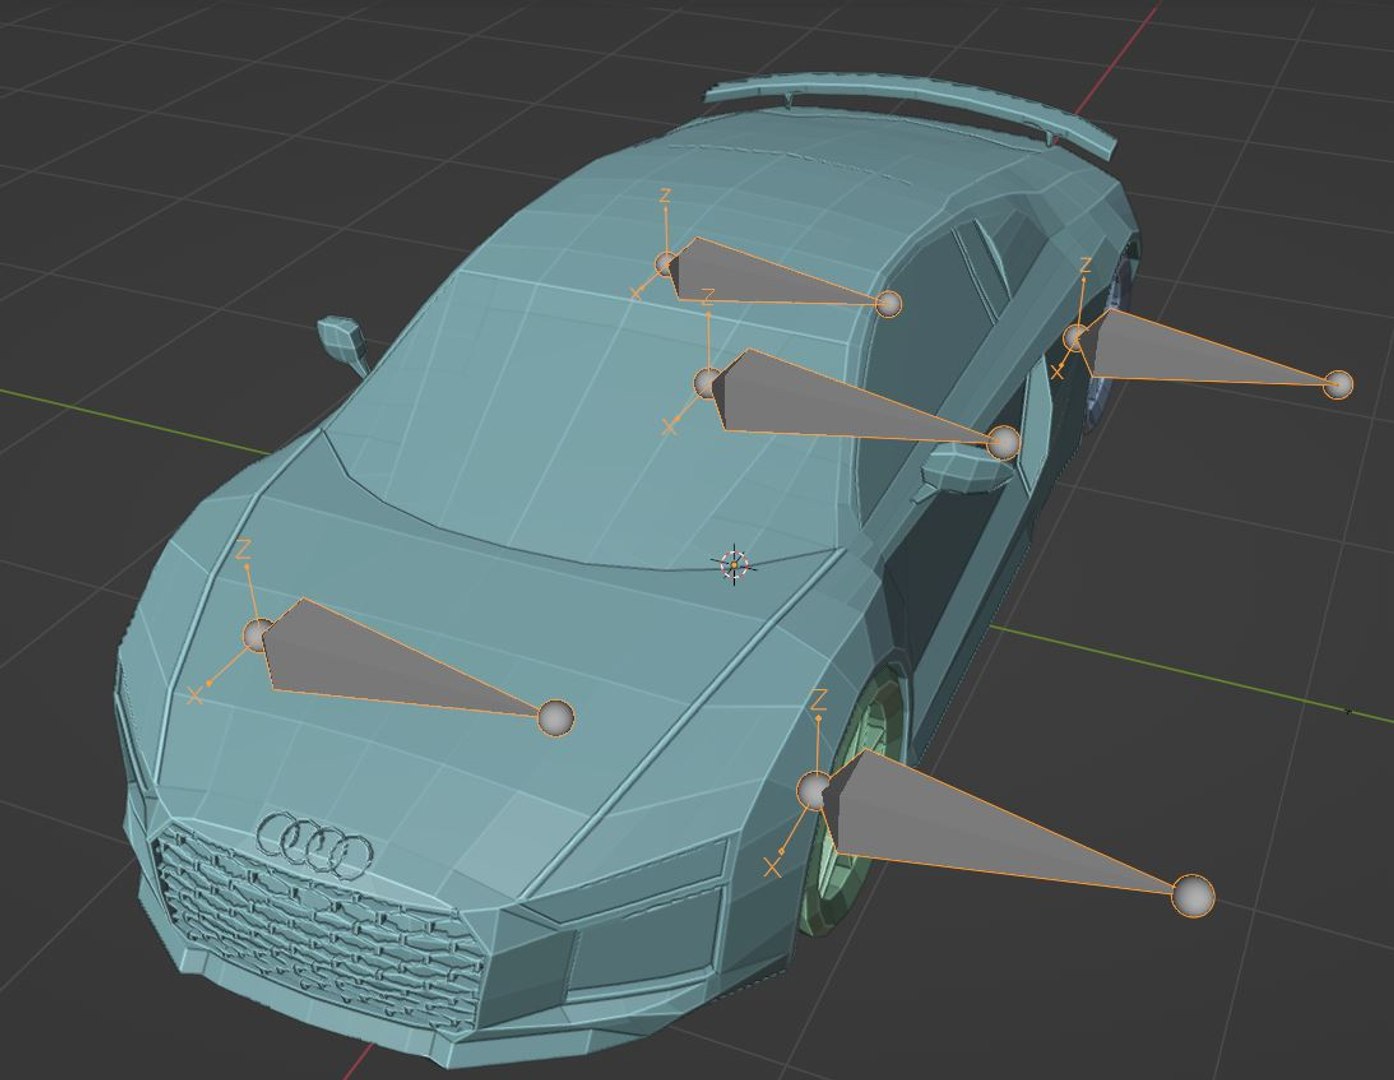The width and height of the screenshot is (1394, 1080).
Task: Click the X axis label of the front wheel bone
Action: pos(772,868)
